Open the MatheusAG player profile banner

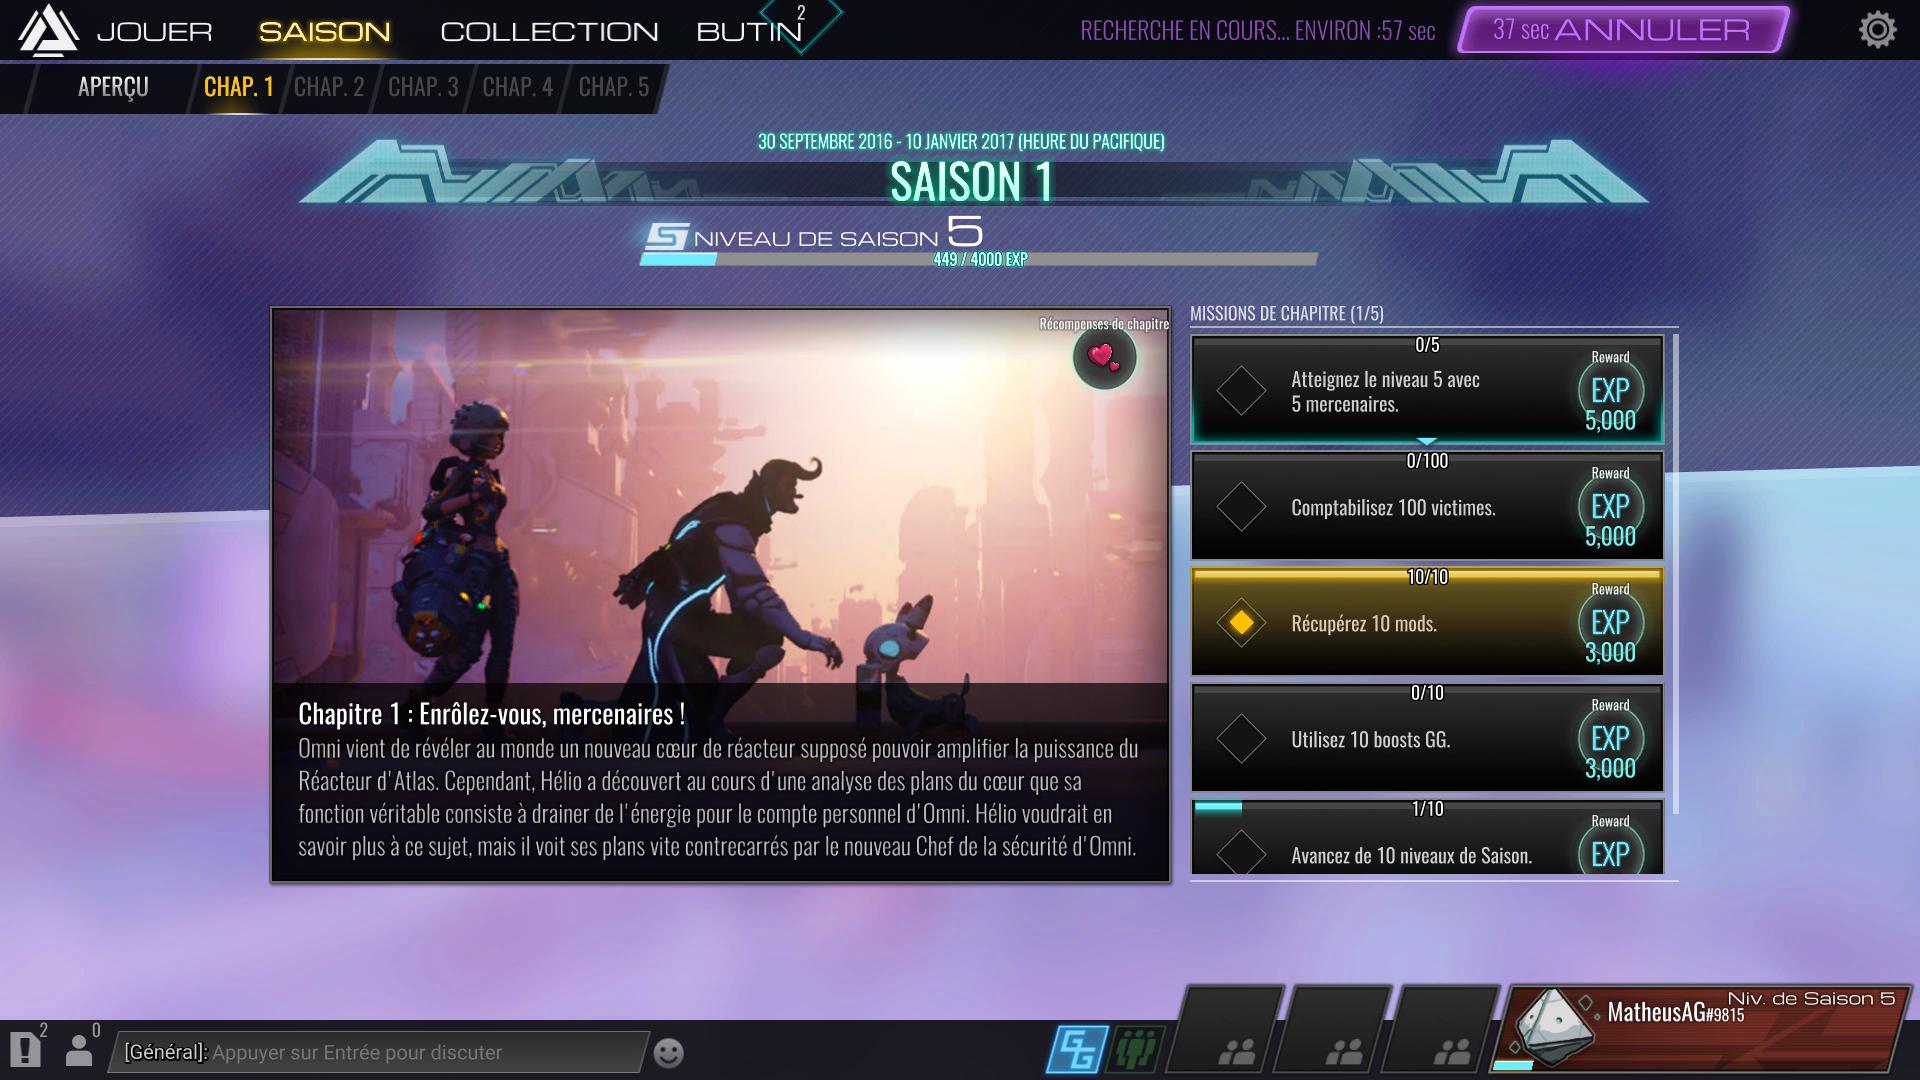pyautogui.click(x=1703, y=1028)
